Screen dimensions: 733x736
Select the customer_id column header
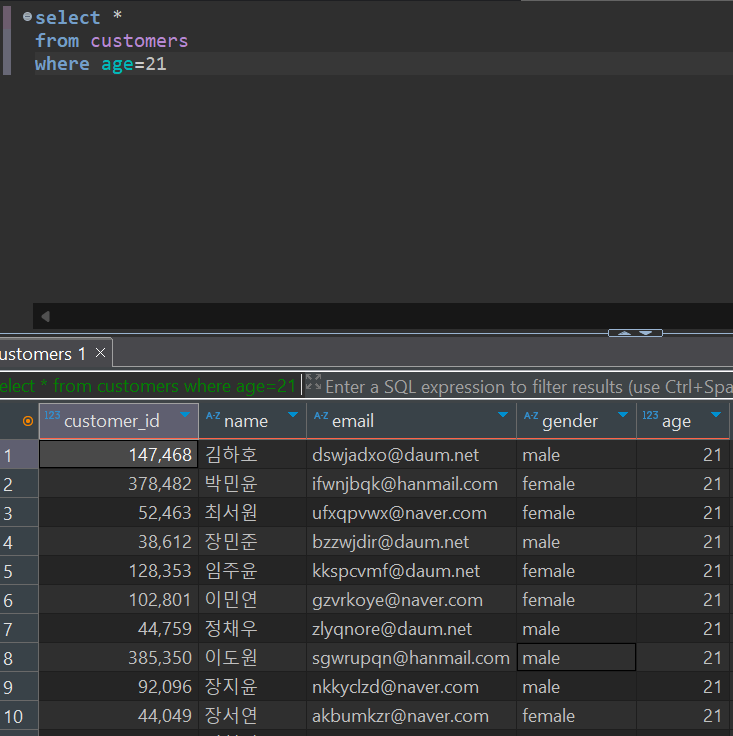coord(119,421)
